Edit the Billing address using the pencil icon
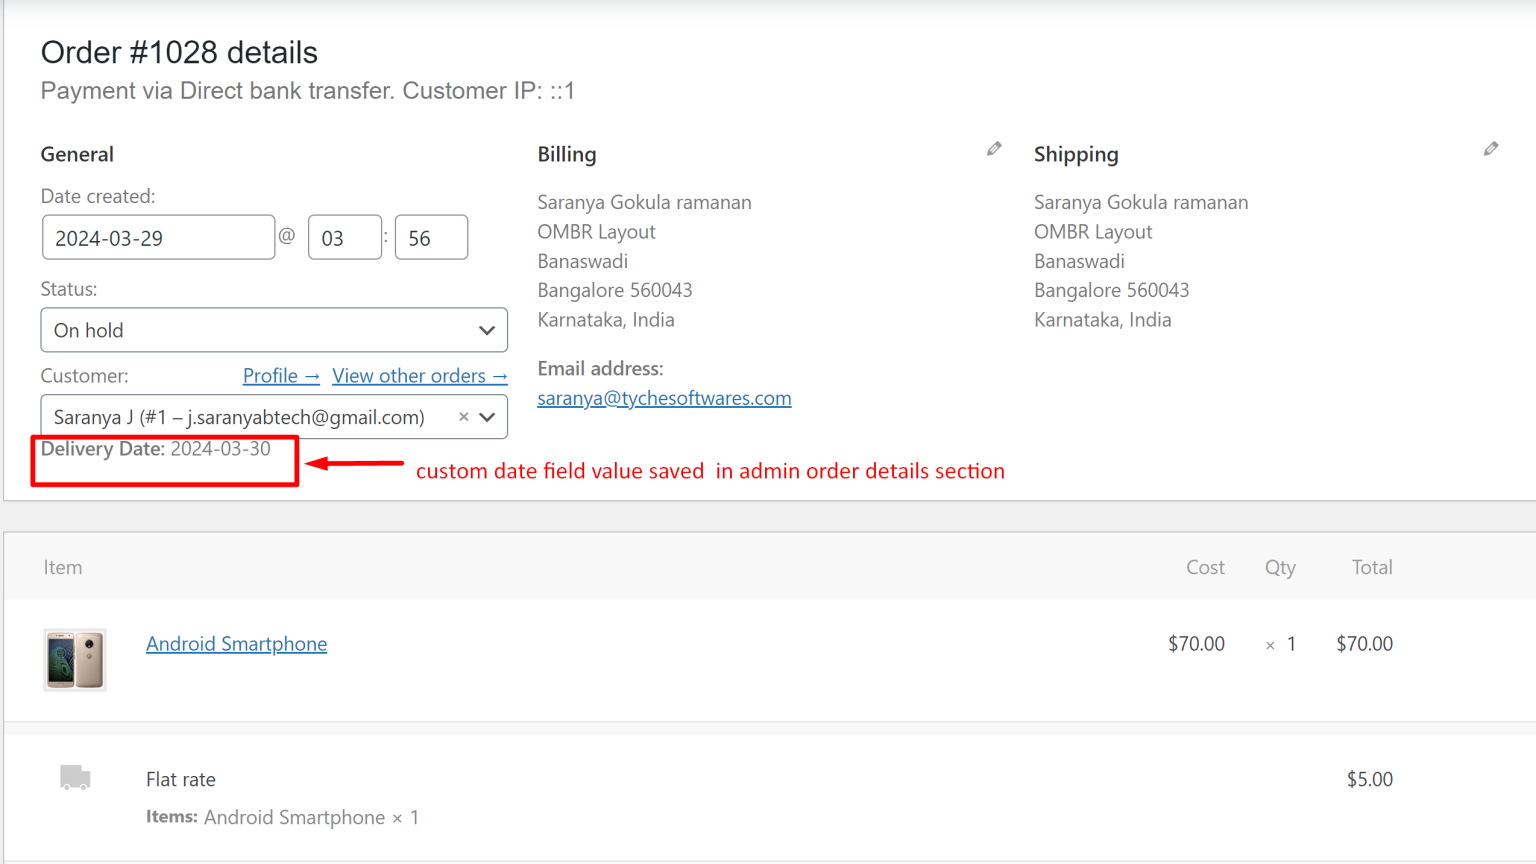 pyautogui.click(x=994, y=148)
